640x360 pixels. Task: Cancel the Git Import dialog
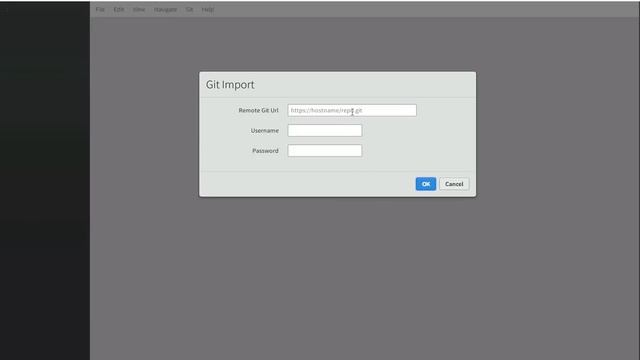454,184
